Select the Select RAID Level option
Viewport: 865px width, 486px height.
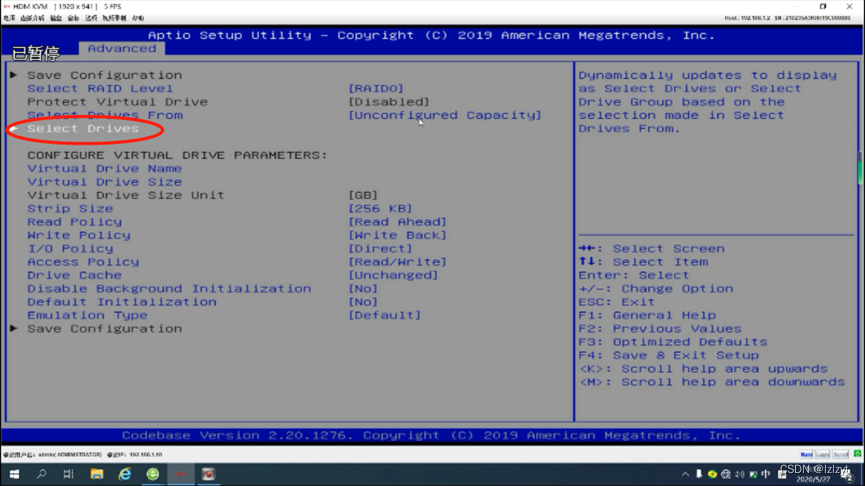(x=100, y=88)
